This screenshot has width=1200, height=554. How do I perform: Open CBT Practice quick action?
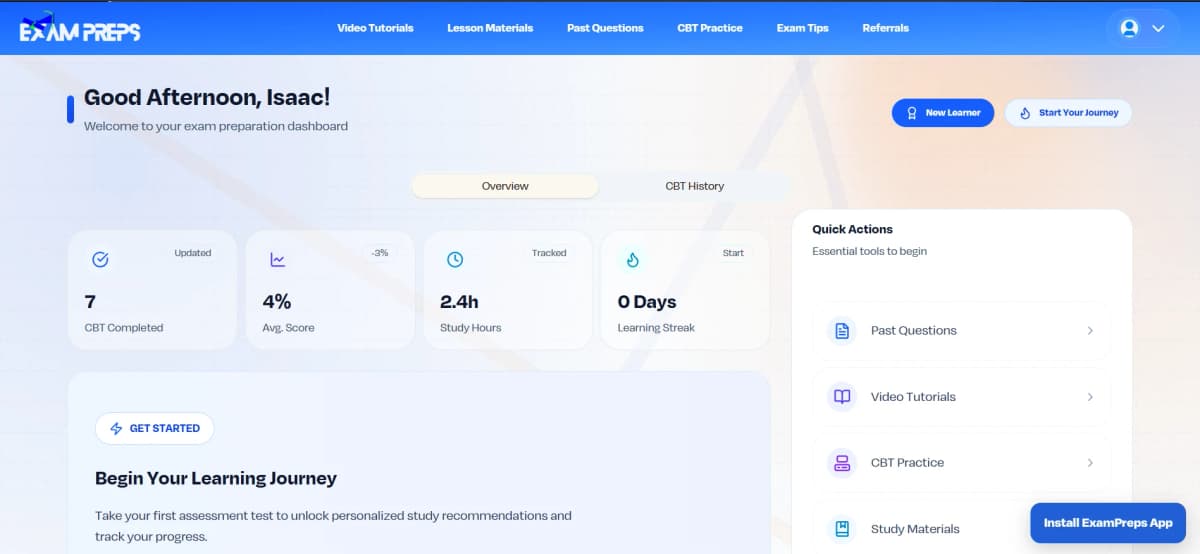coord(961,463)
